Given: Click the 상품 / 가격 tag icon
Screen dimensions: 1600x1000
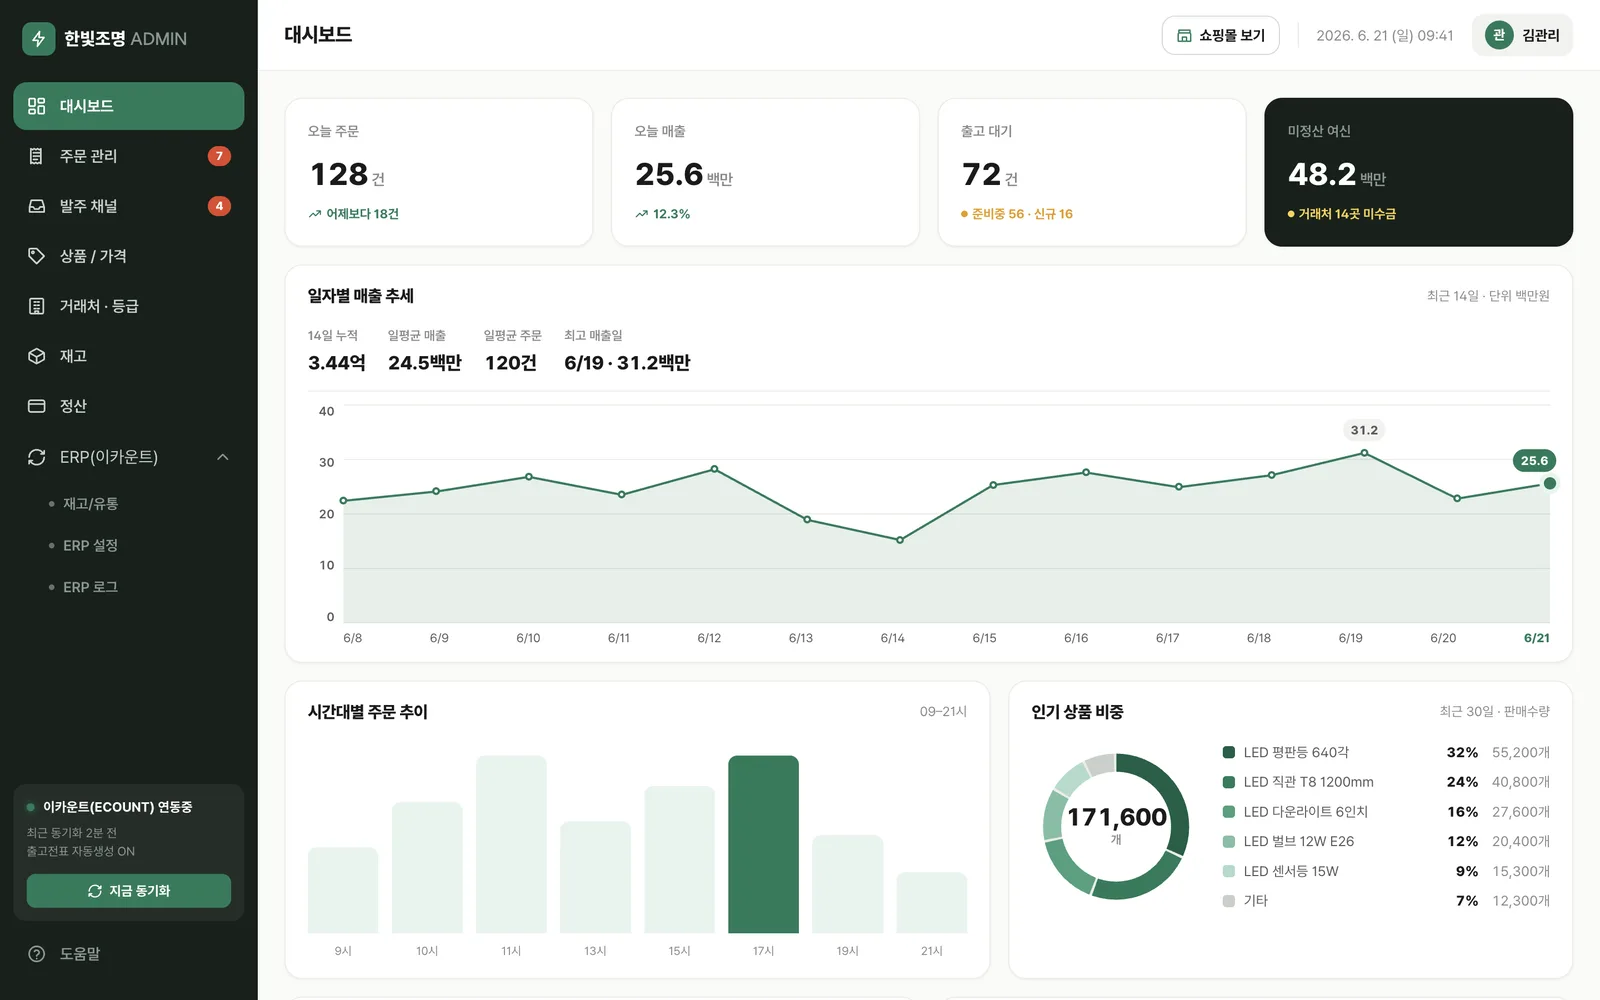Looking at the screenshot, I should pos(37,256).
